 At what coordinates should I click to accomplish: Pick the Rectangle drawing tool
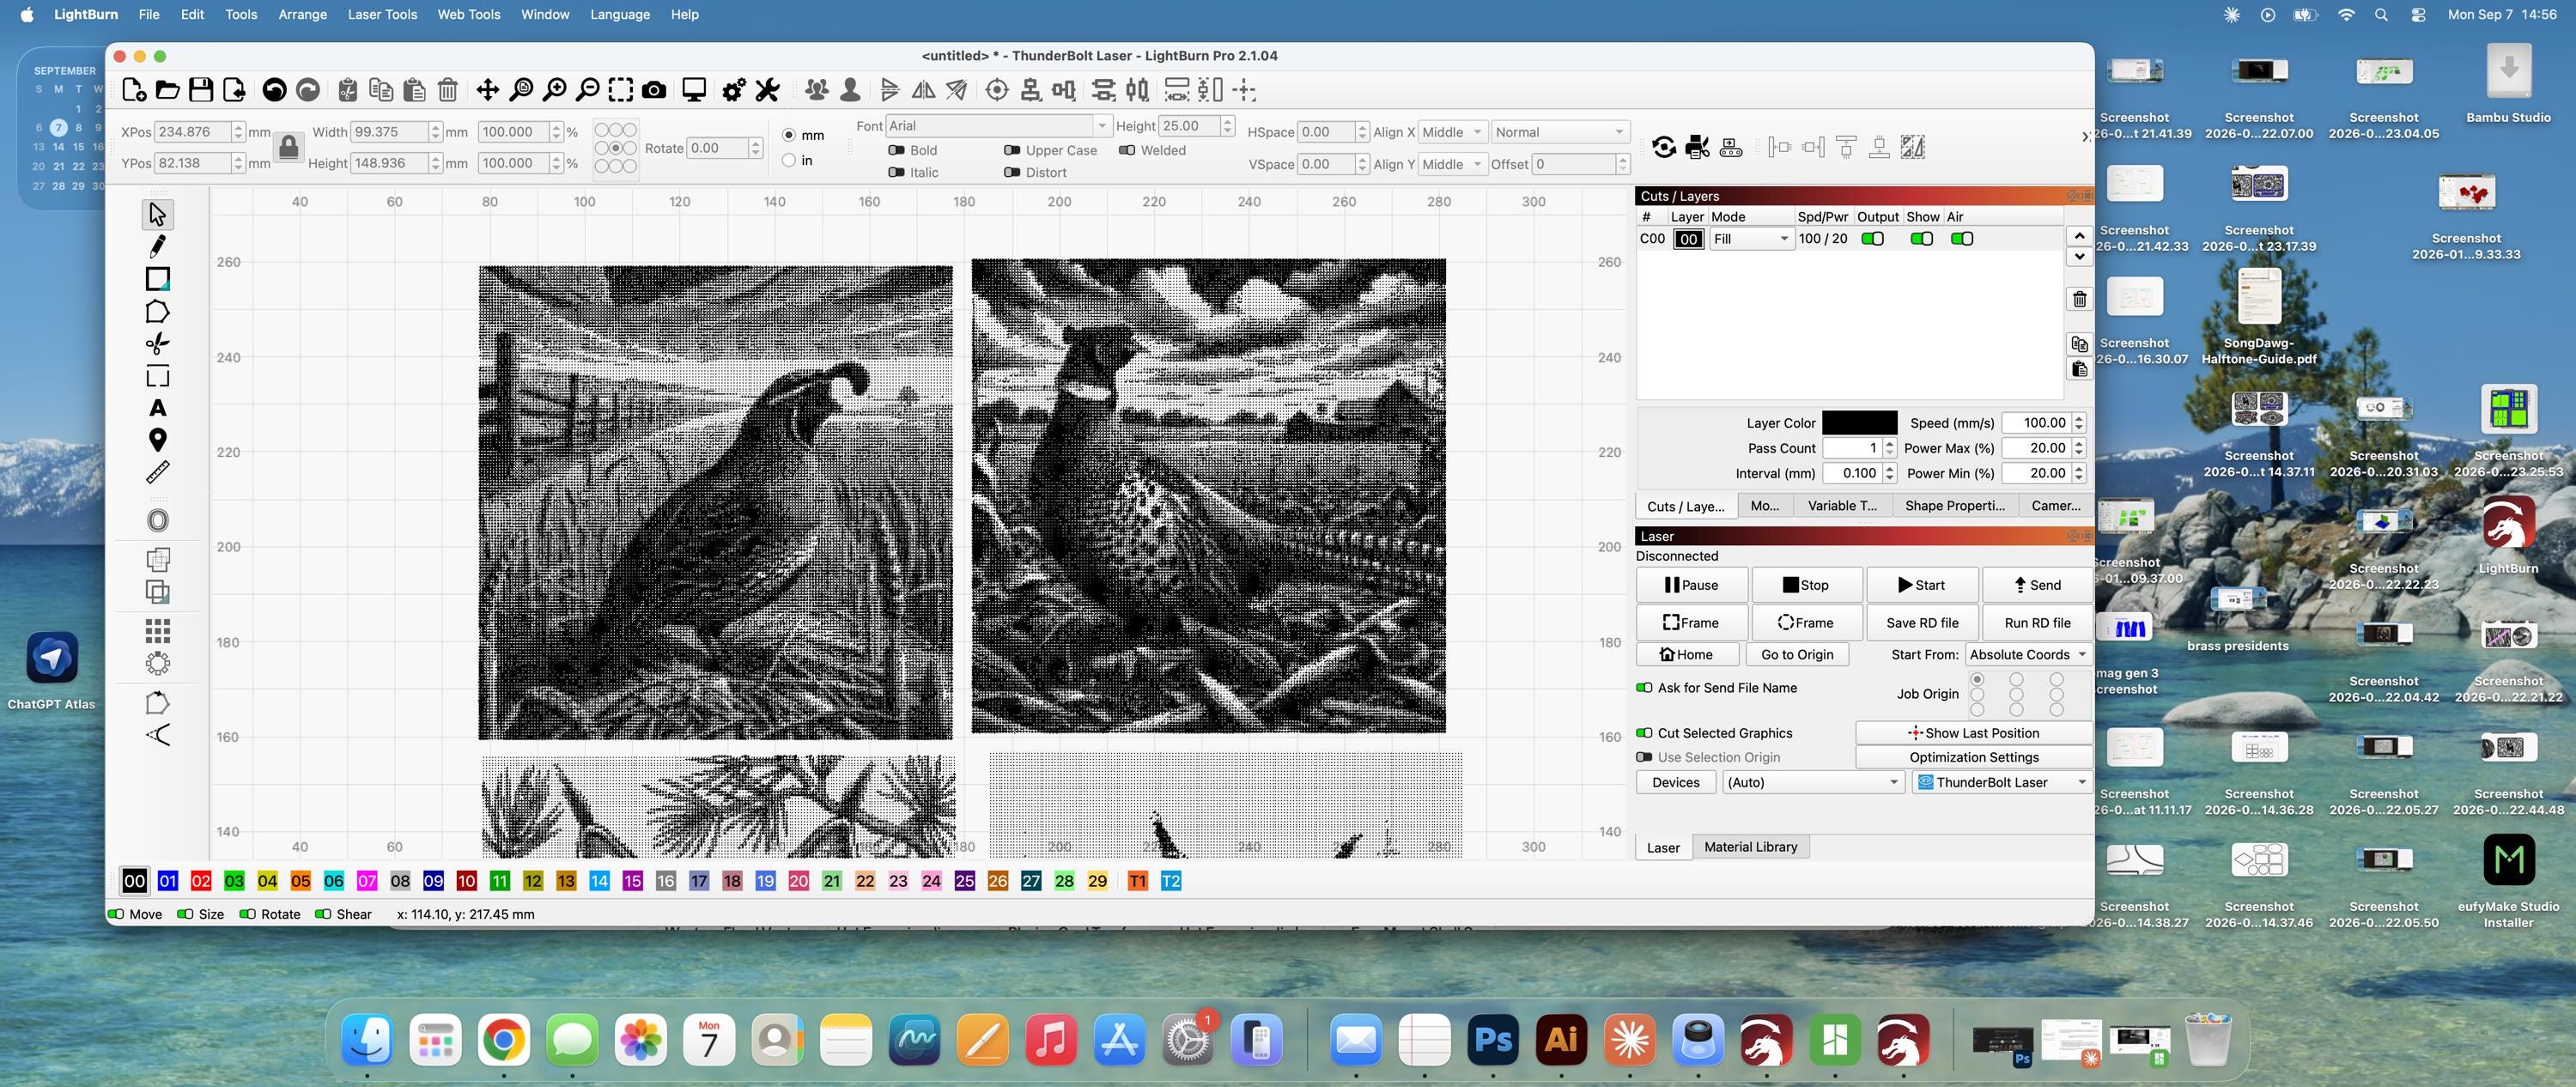157,279
